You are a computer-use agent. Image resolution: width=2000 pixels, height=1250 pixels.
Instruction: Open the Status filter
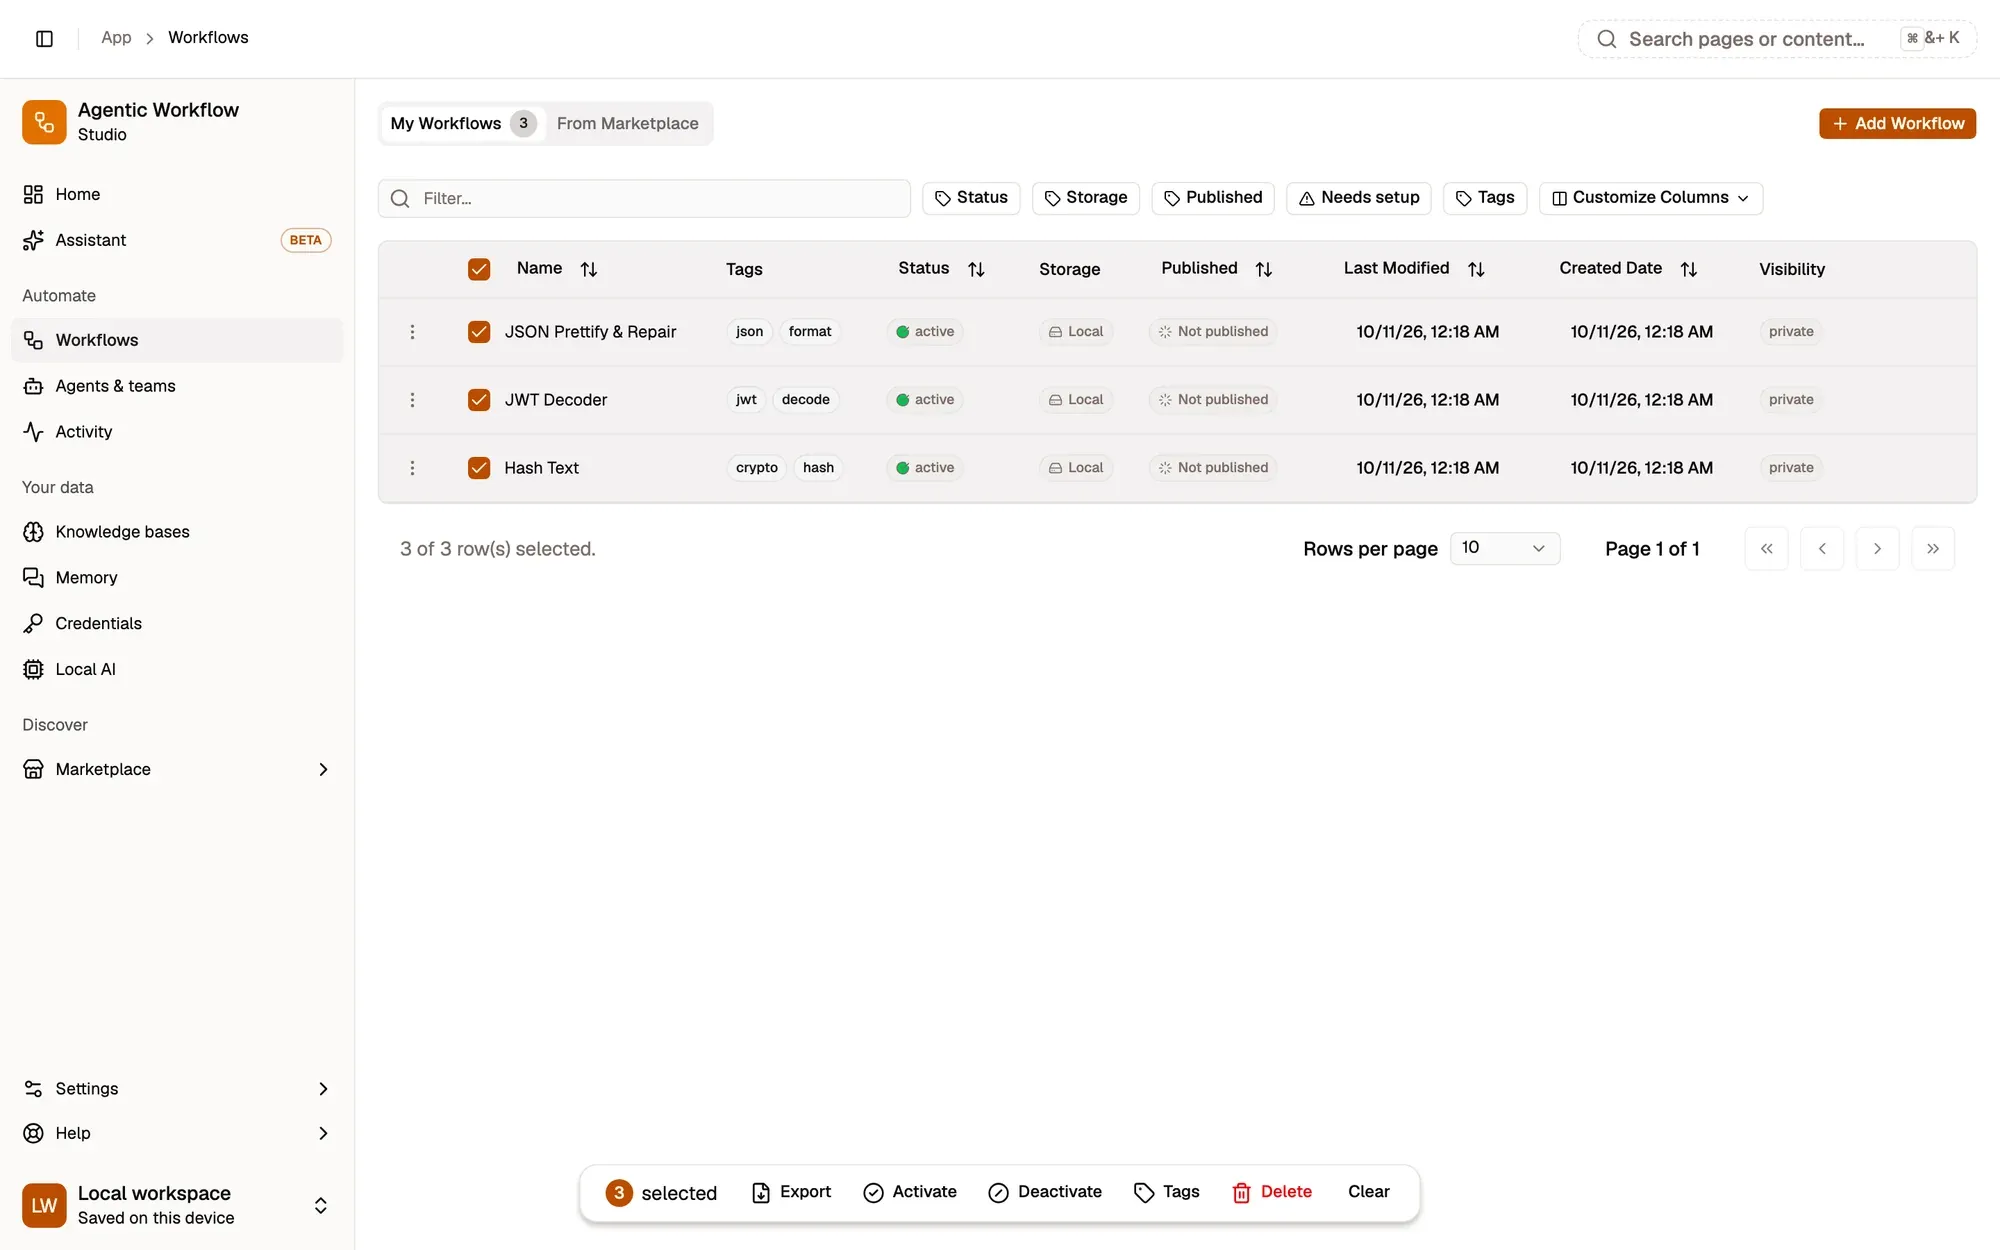tap(971, 198)
